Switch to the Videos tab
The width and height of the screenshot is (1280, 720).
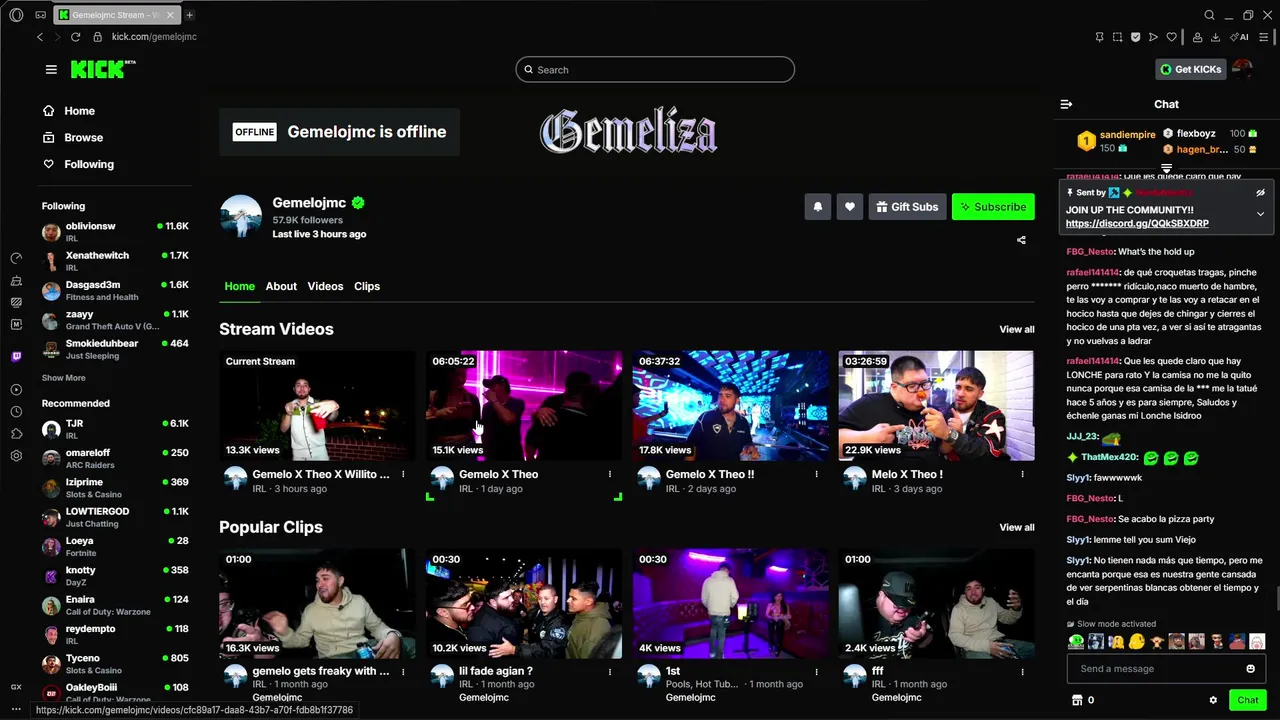[x=325, y=286]
